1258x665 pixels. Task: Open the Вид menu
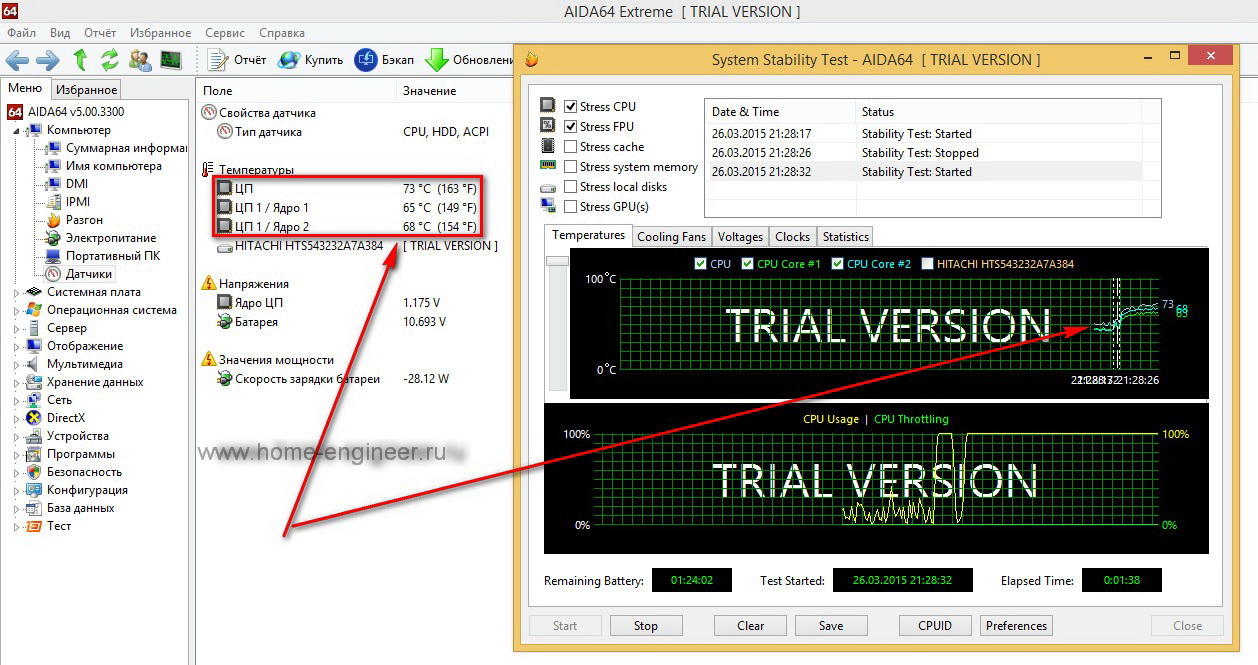coord(60,33)
